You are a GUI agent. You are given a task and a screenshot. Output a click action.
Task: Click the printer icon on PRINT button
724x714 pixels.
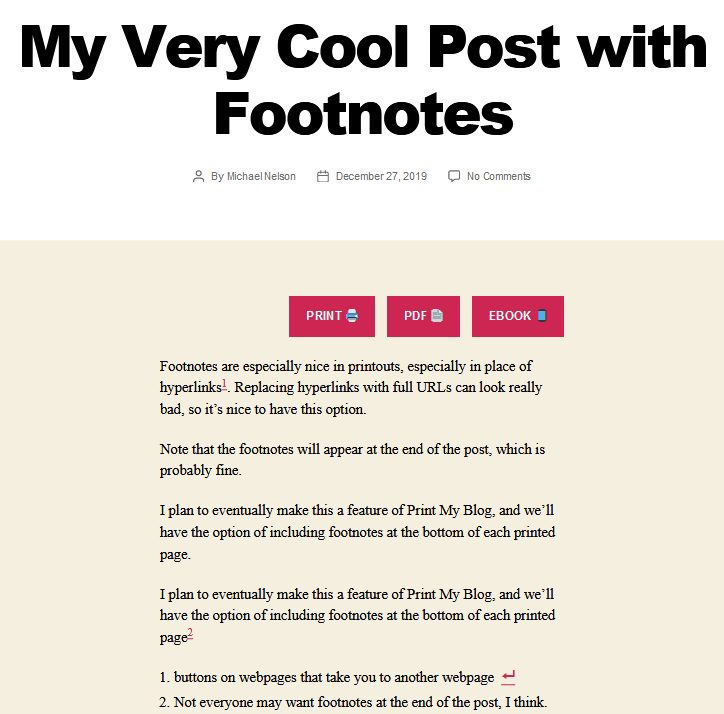(x=352, y=316)
